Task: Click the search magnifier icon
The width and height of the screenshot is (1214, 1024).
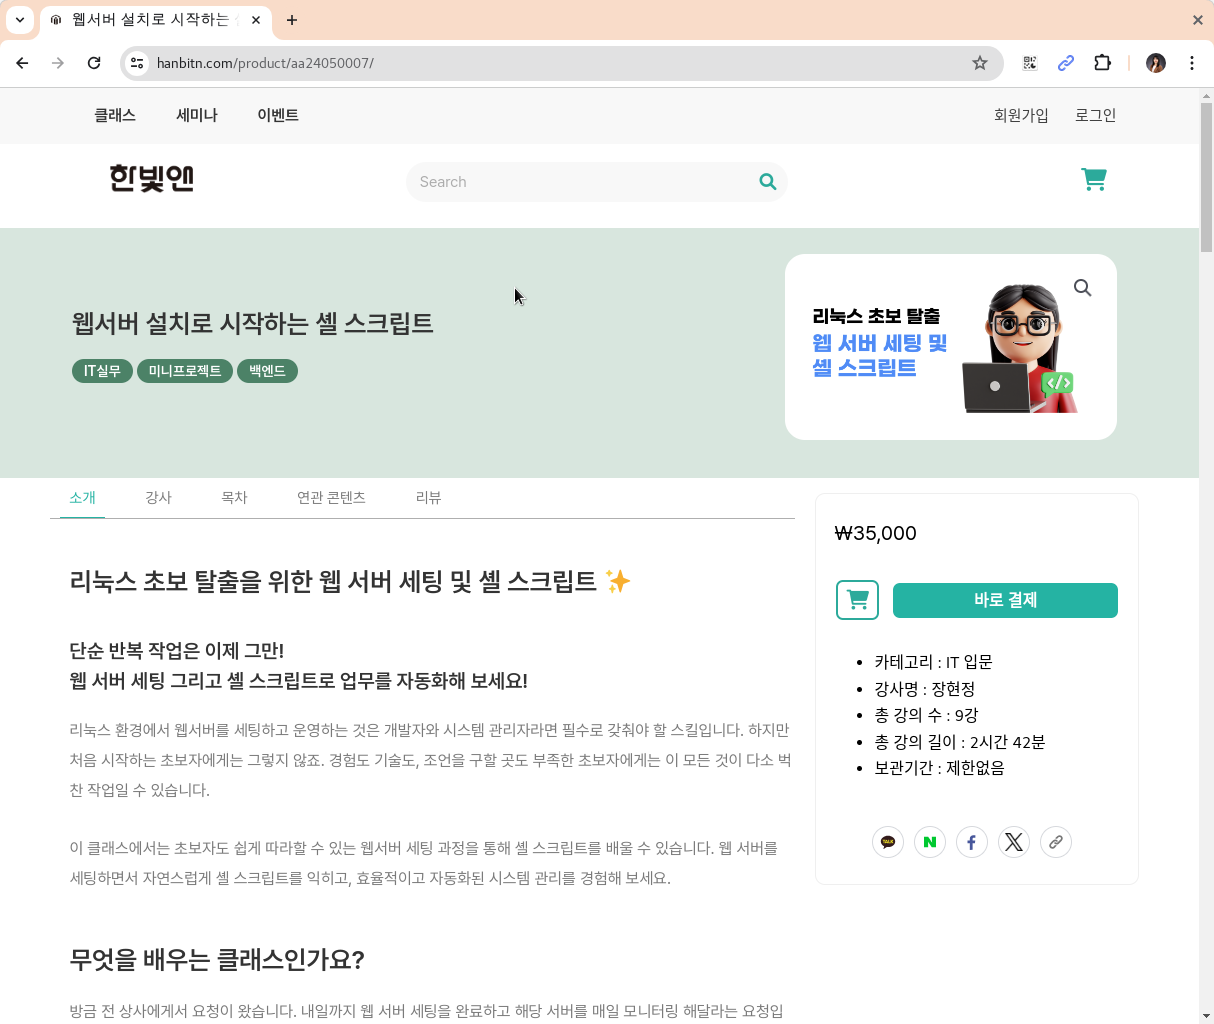Action: pos(768,182)
